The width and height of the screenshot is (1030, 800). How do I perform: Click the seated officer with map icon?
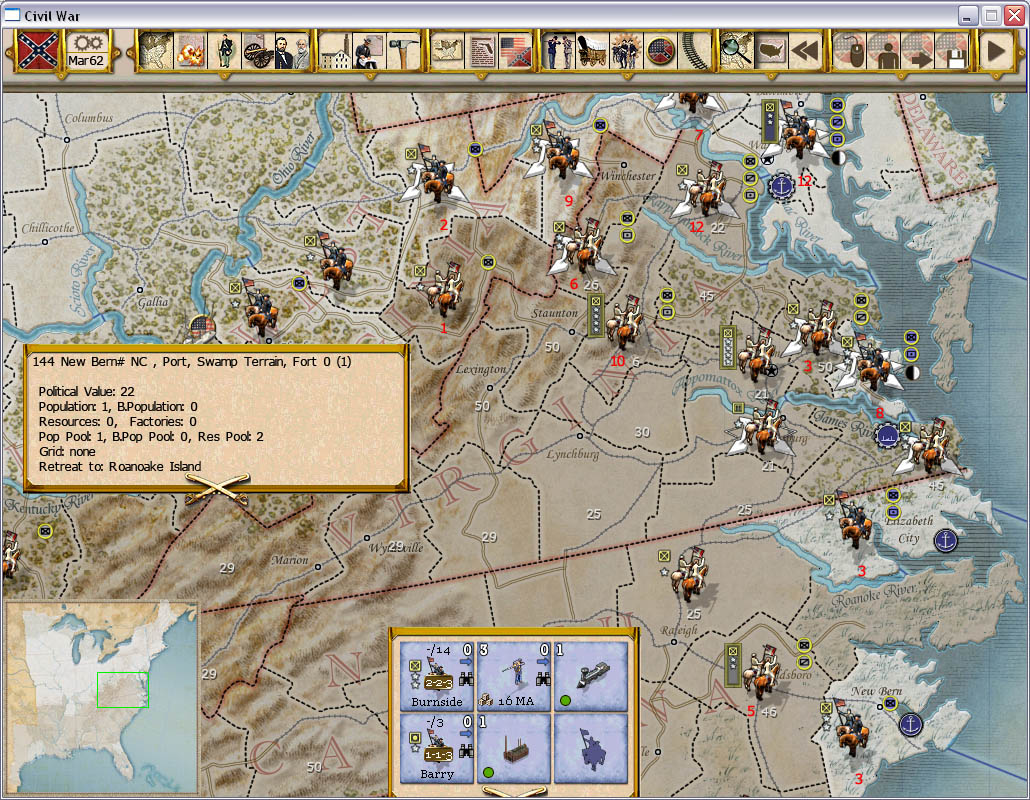click(369, 51)
